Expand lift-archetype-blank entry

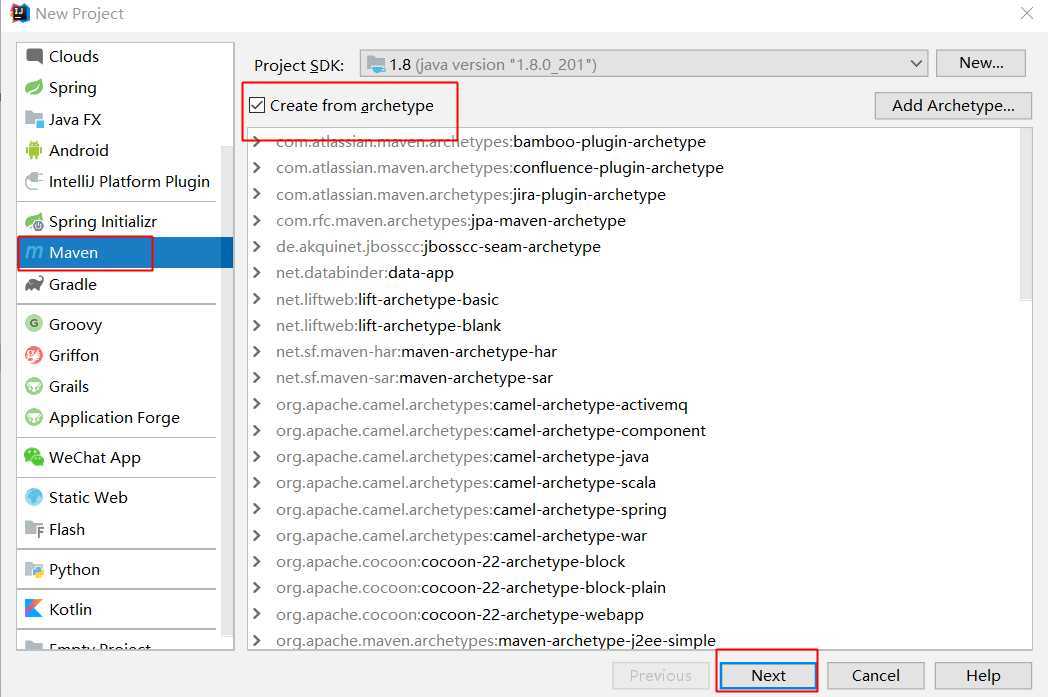point(257,325)
